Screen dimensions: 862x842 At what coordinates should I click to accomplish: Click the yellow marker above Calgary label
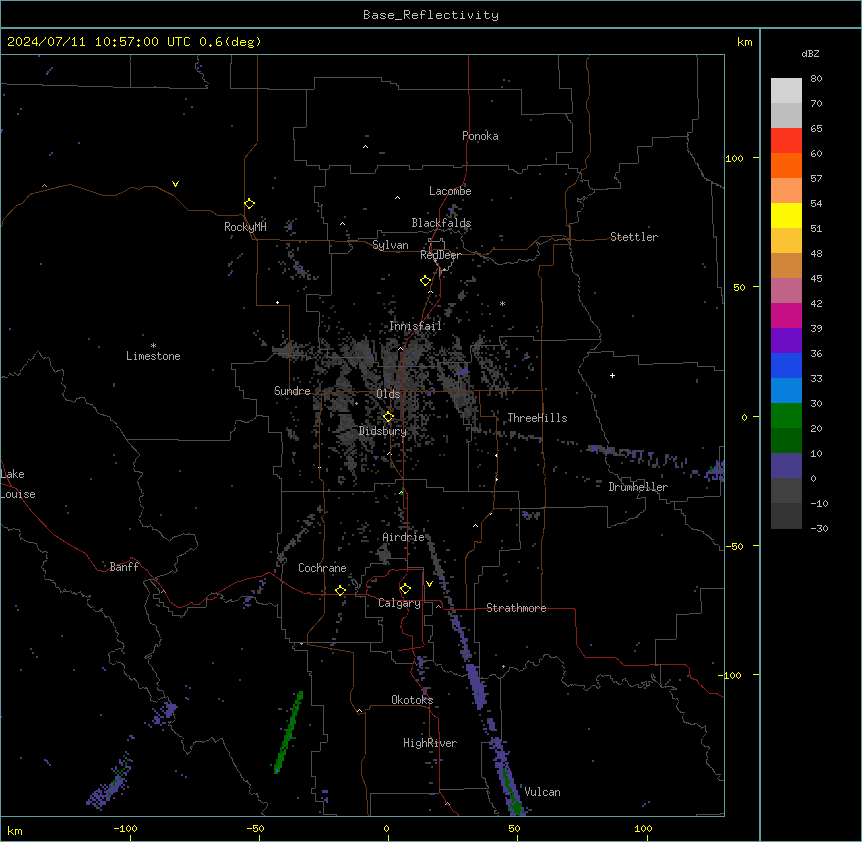tap(405, 589)
